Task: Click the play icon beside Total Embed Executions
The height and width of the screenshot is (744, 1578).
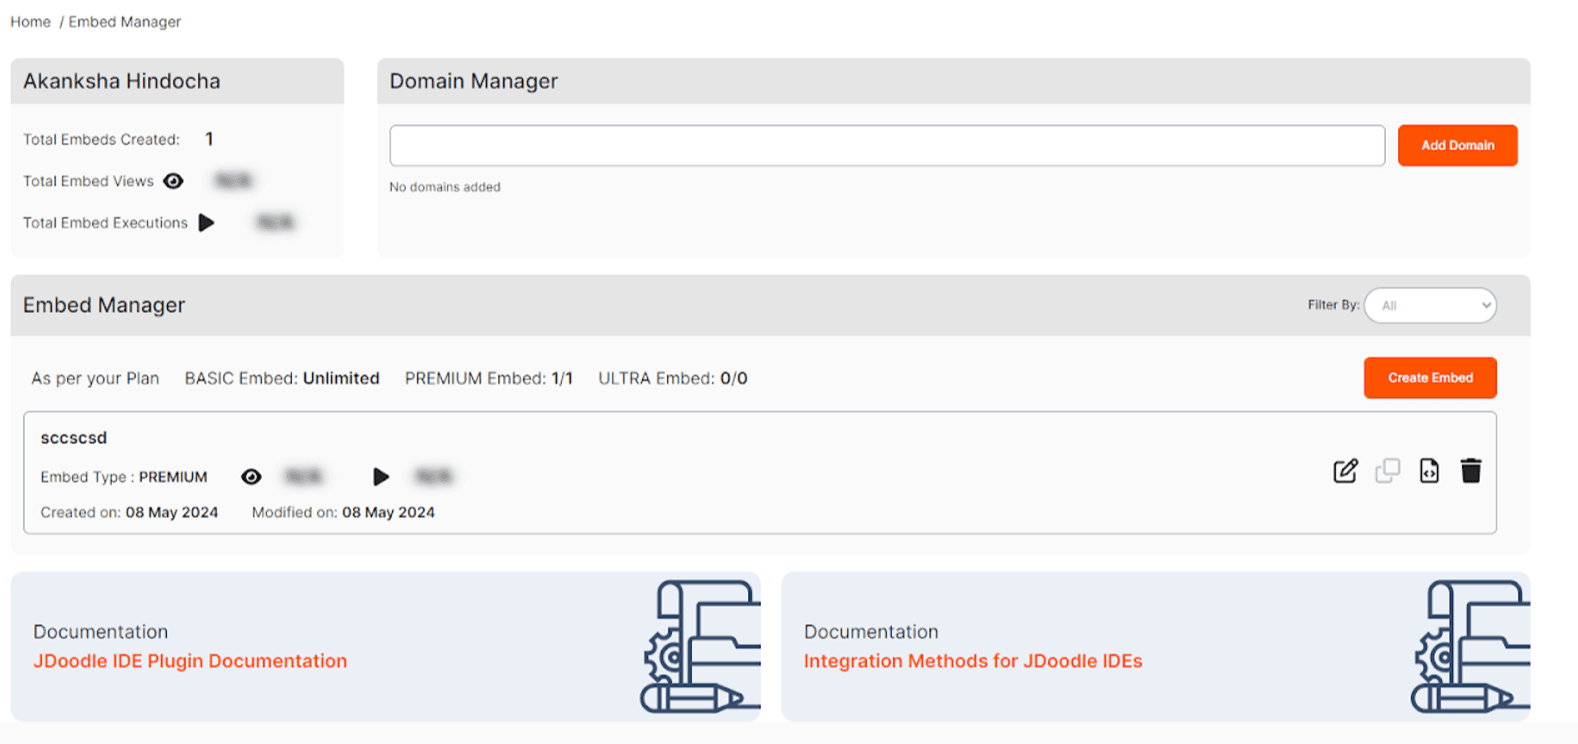Action: click(206, 223)
